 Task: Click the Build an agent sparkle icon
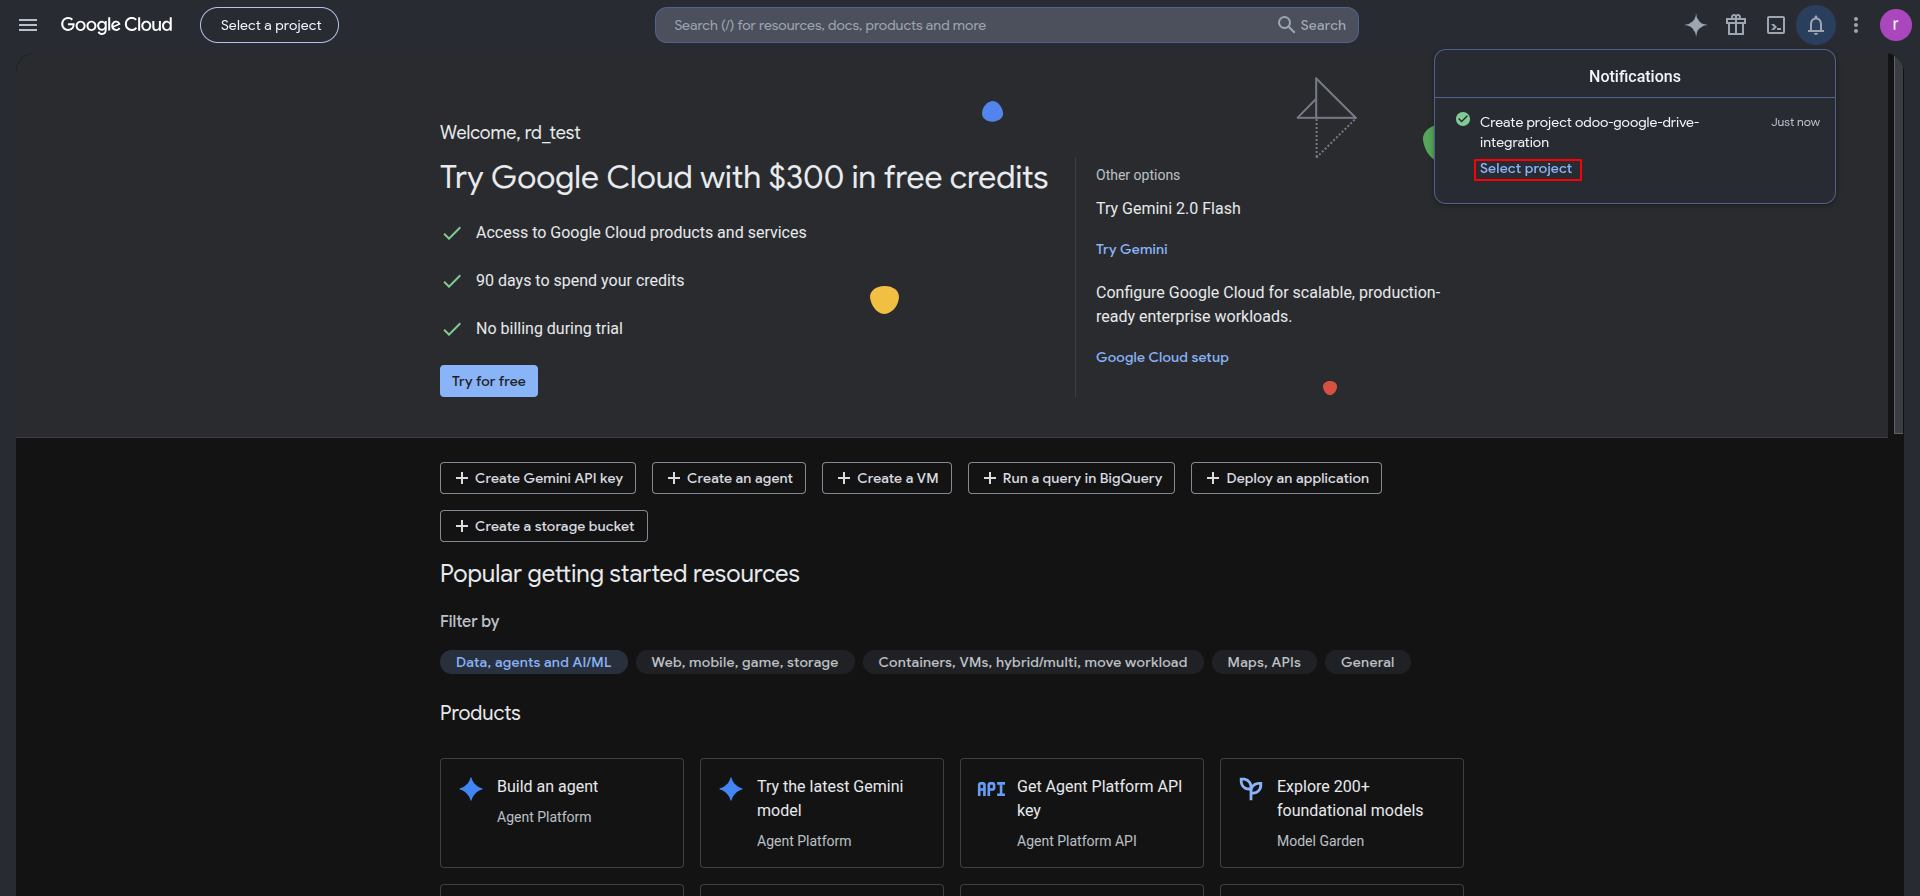pos(471,788)
